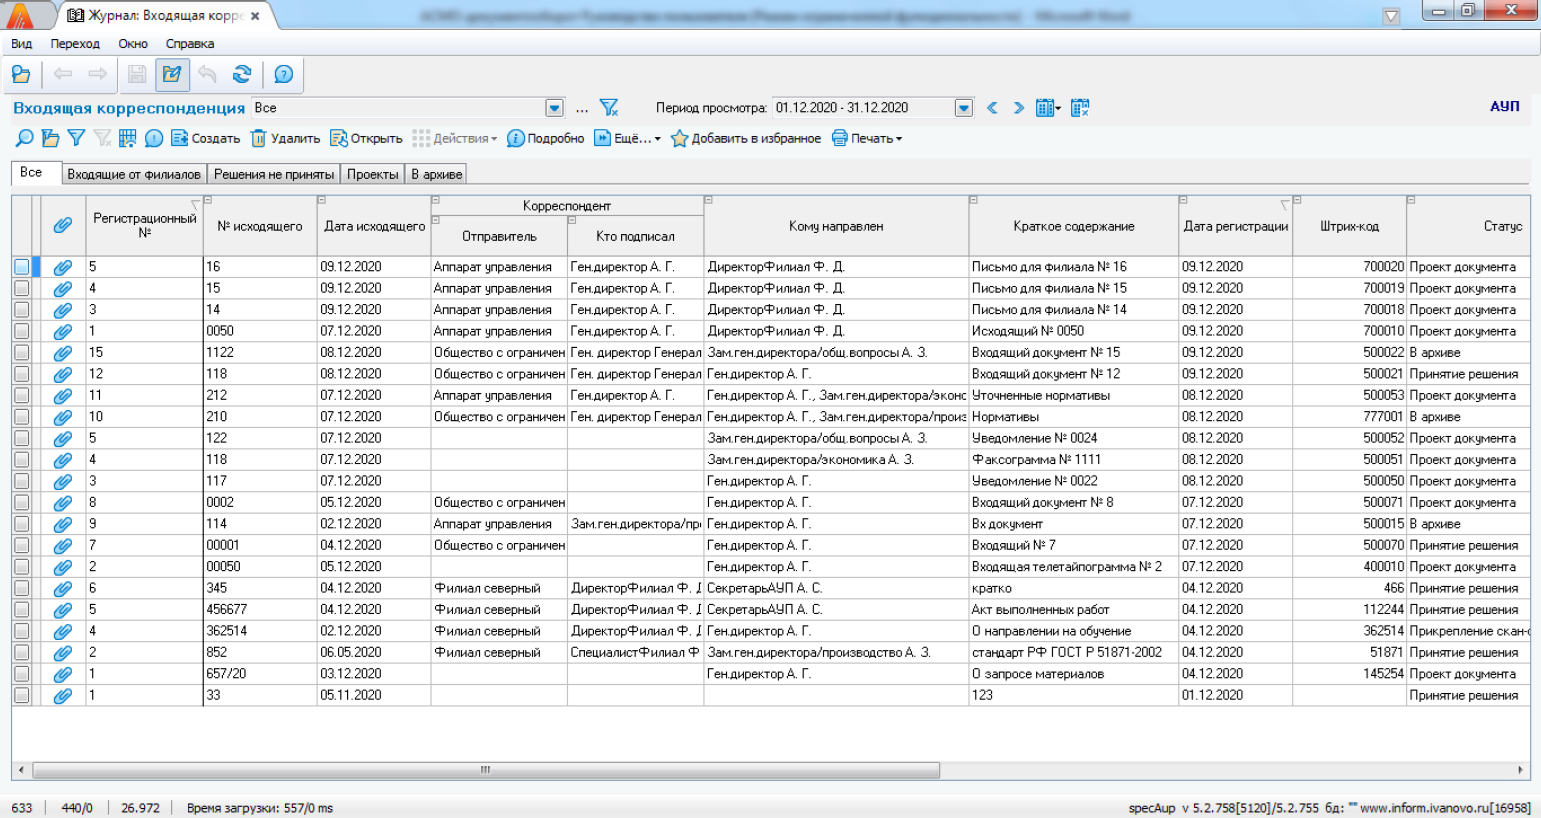Viewport: 1541px width, 818px height.
Task: Click the back arrow navigation icon
Action: pyautogui.click(x=63, y=74)
